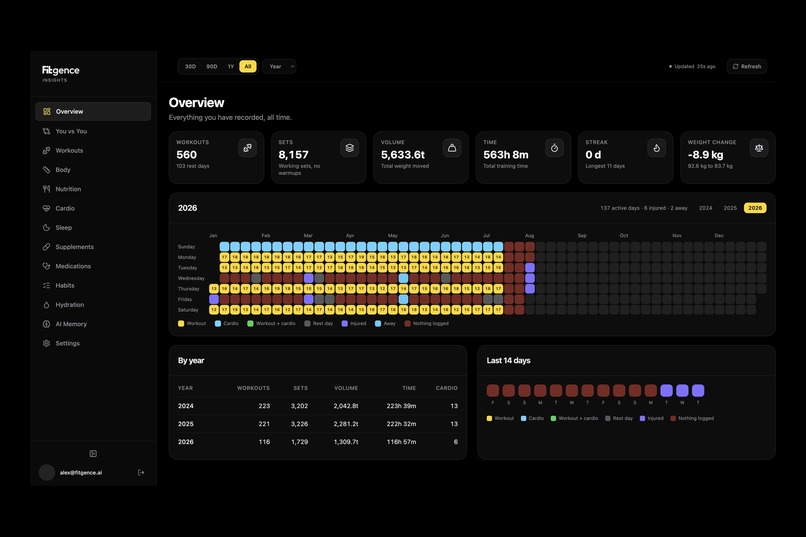Click the Cardio heart icon
806x537 pixels.
(46, 208)
